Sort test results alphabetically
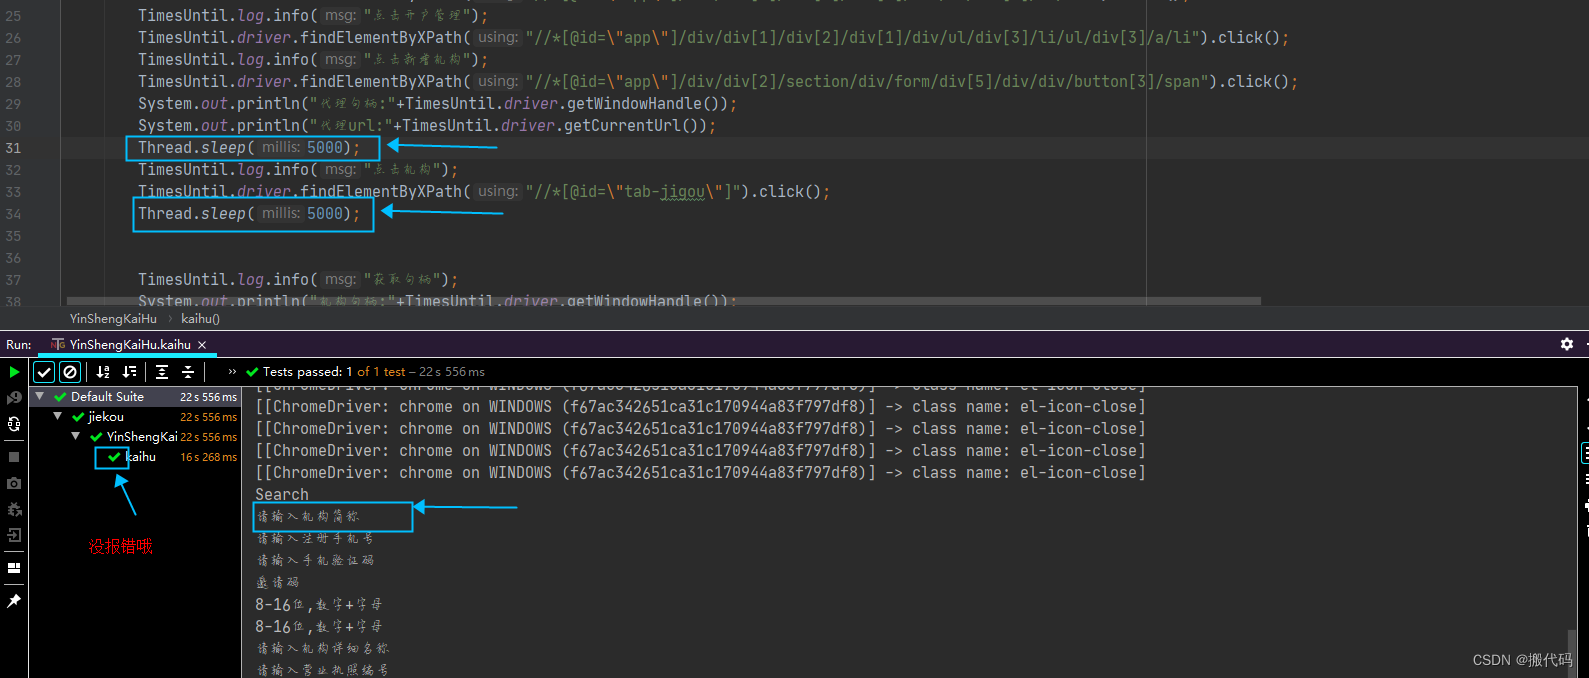The height and width of the screenshot is (678, 1589). (103, 372)
